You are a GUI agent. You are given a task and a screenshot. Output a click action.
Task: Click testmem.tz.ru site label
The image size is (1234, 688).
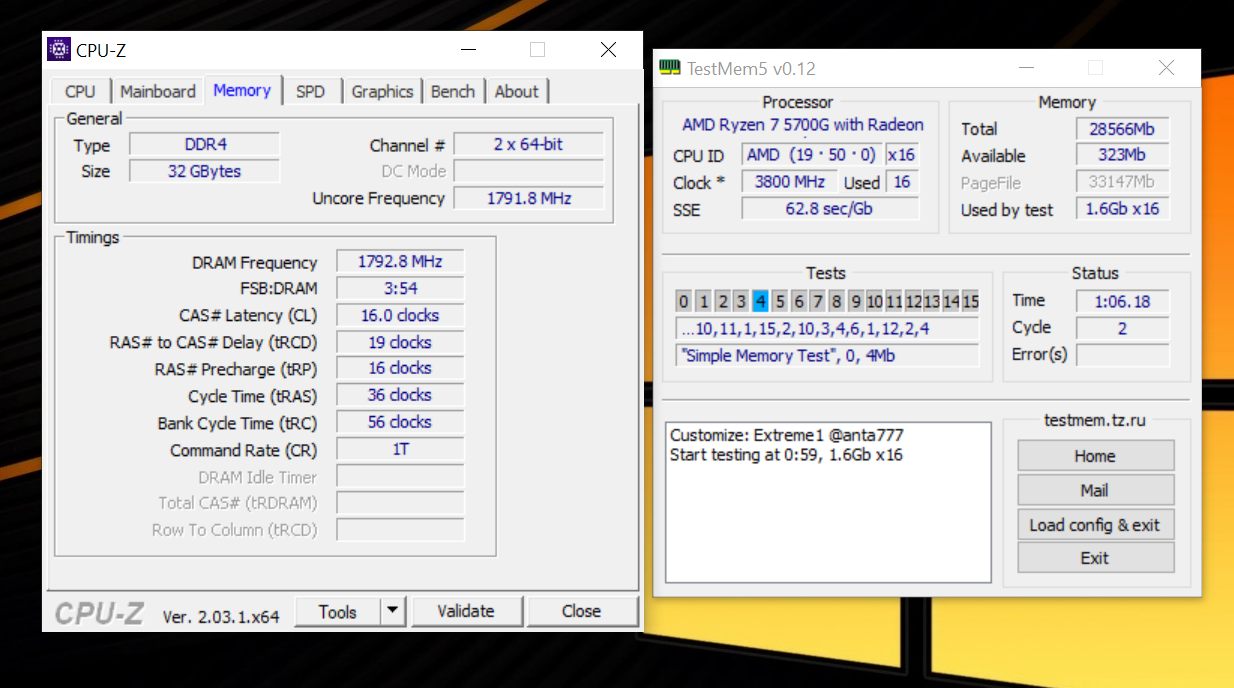1095,421
